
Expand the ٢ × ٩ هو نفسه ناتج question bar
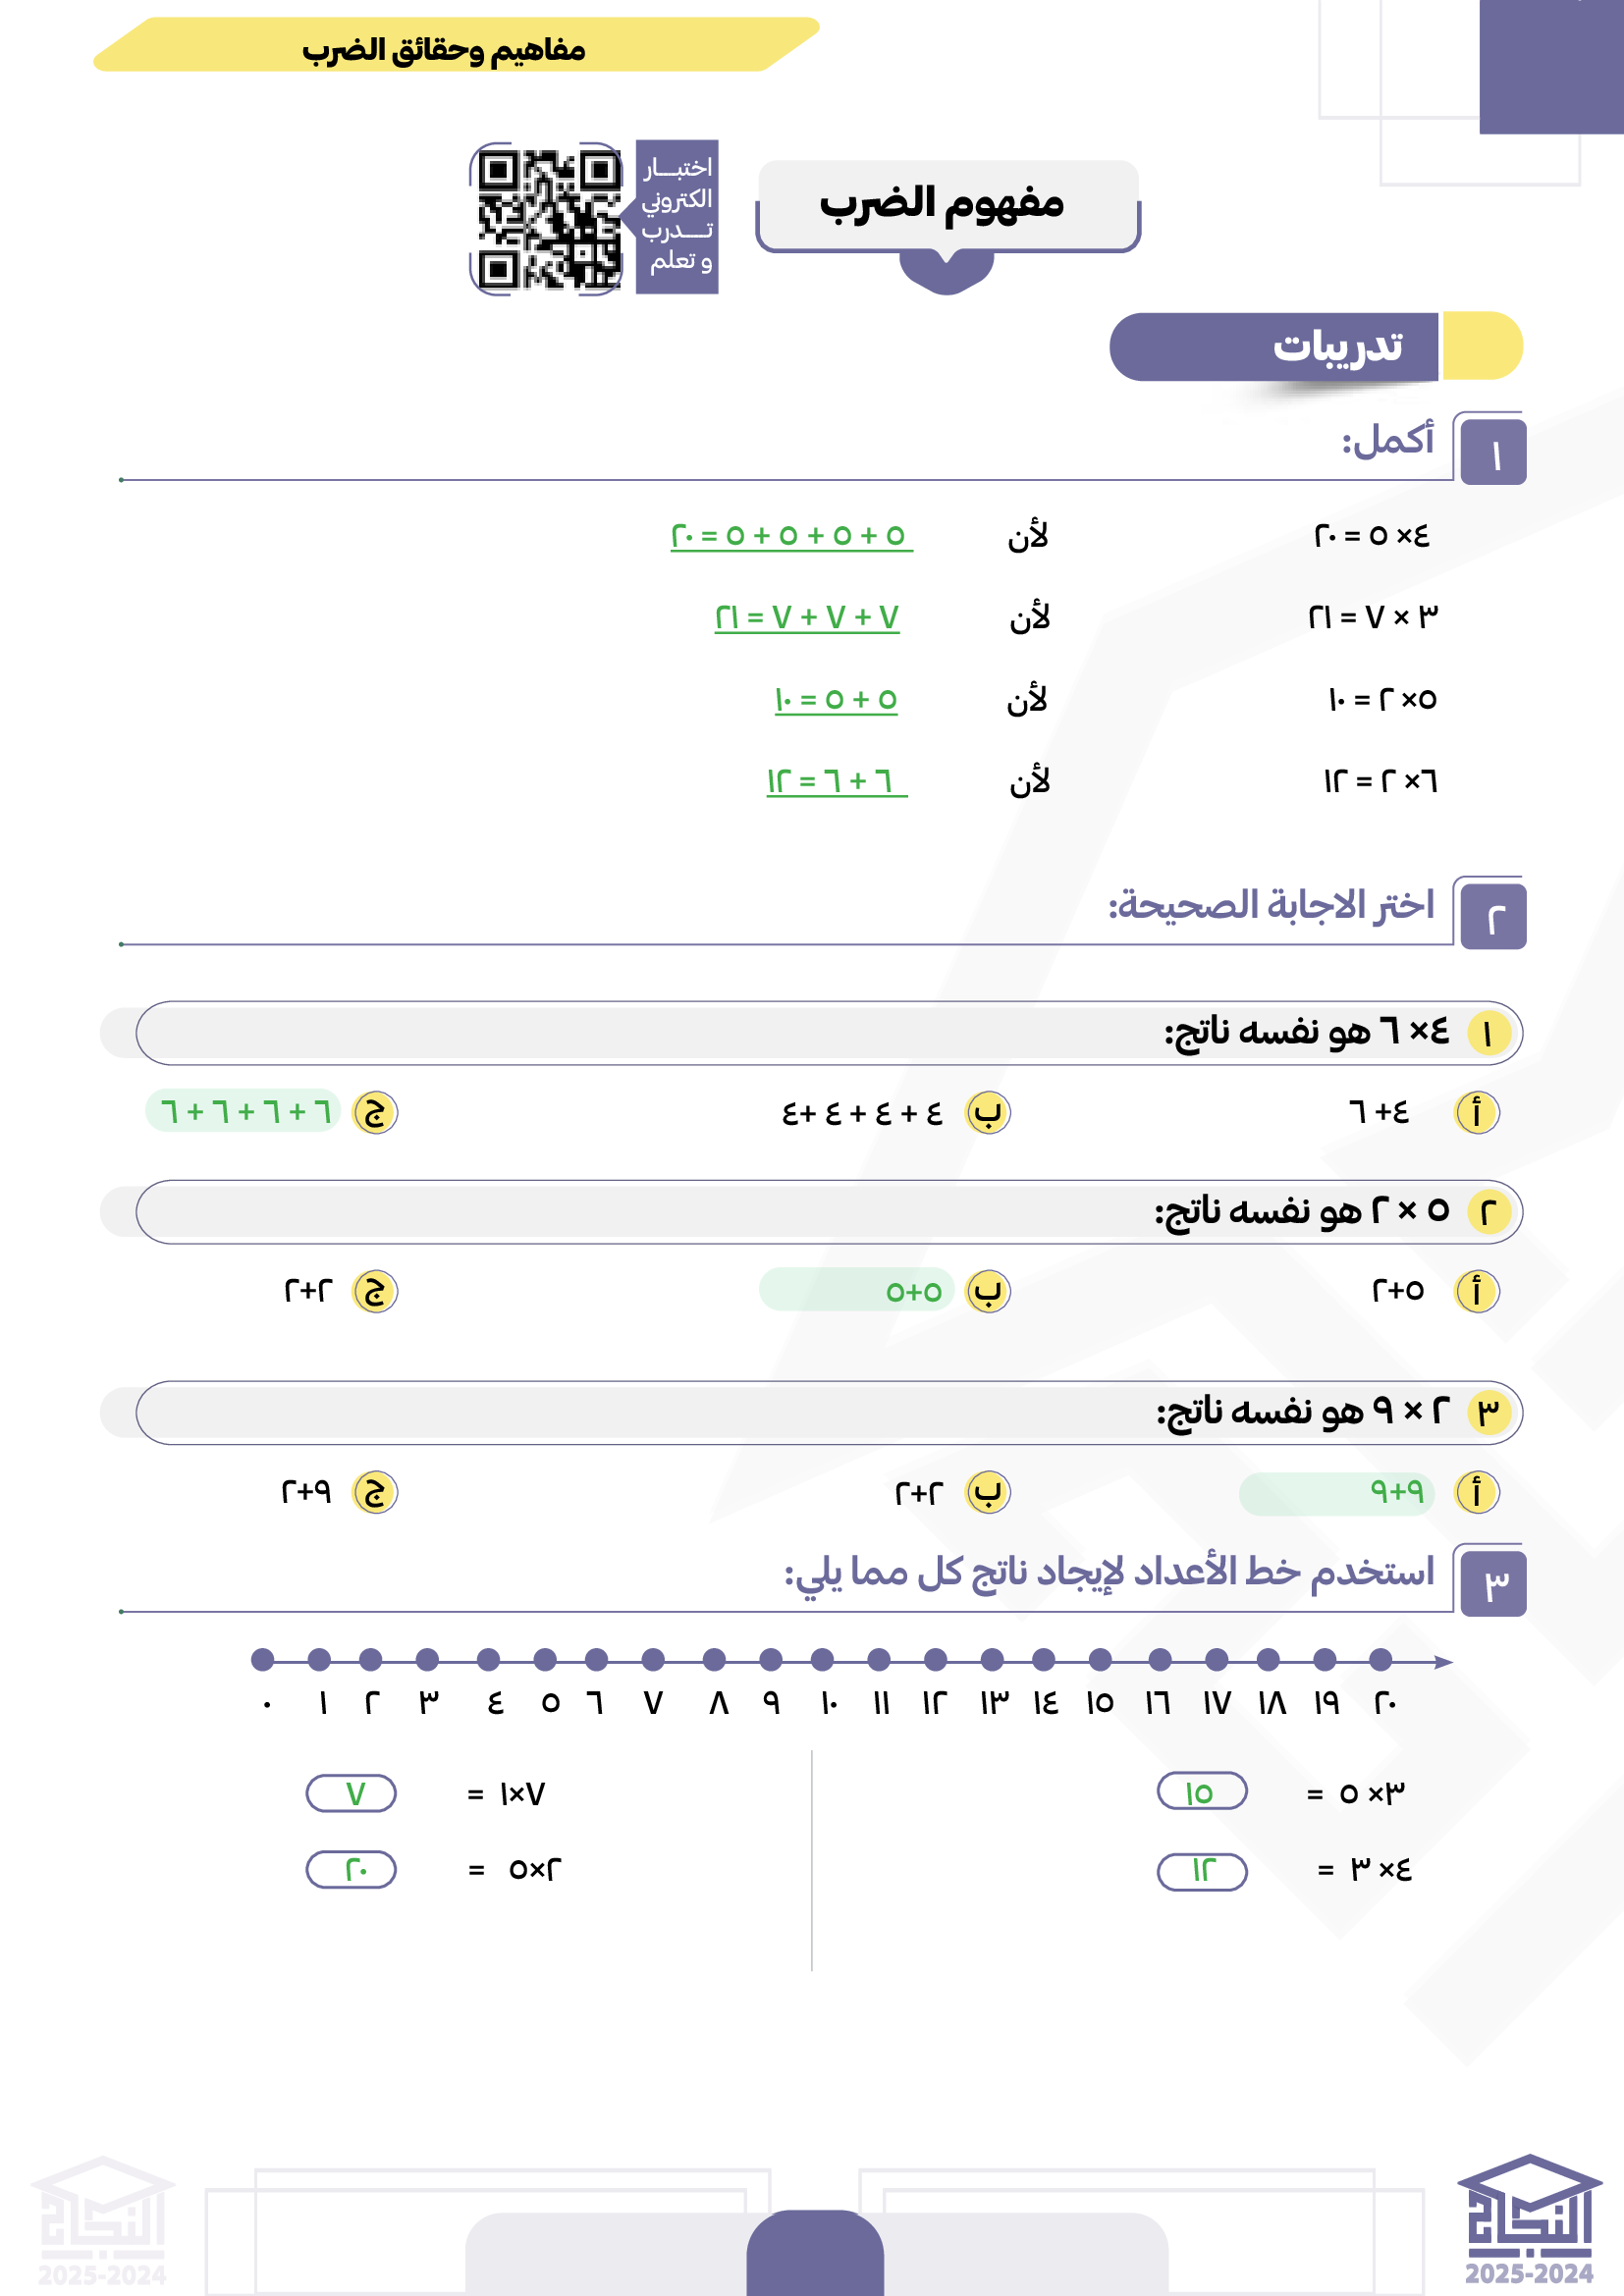[x=828, y=1413]
